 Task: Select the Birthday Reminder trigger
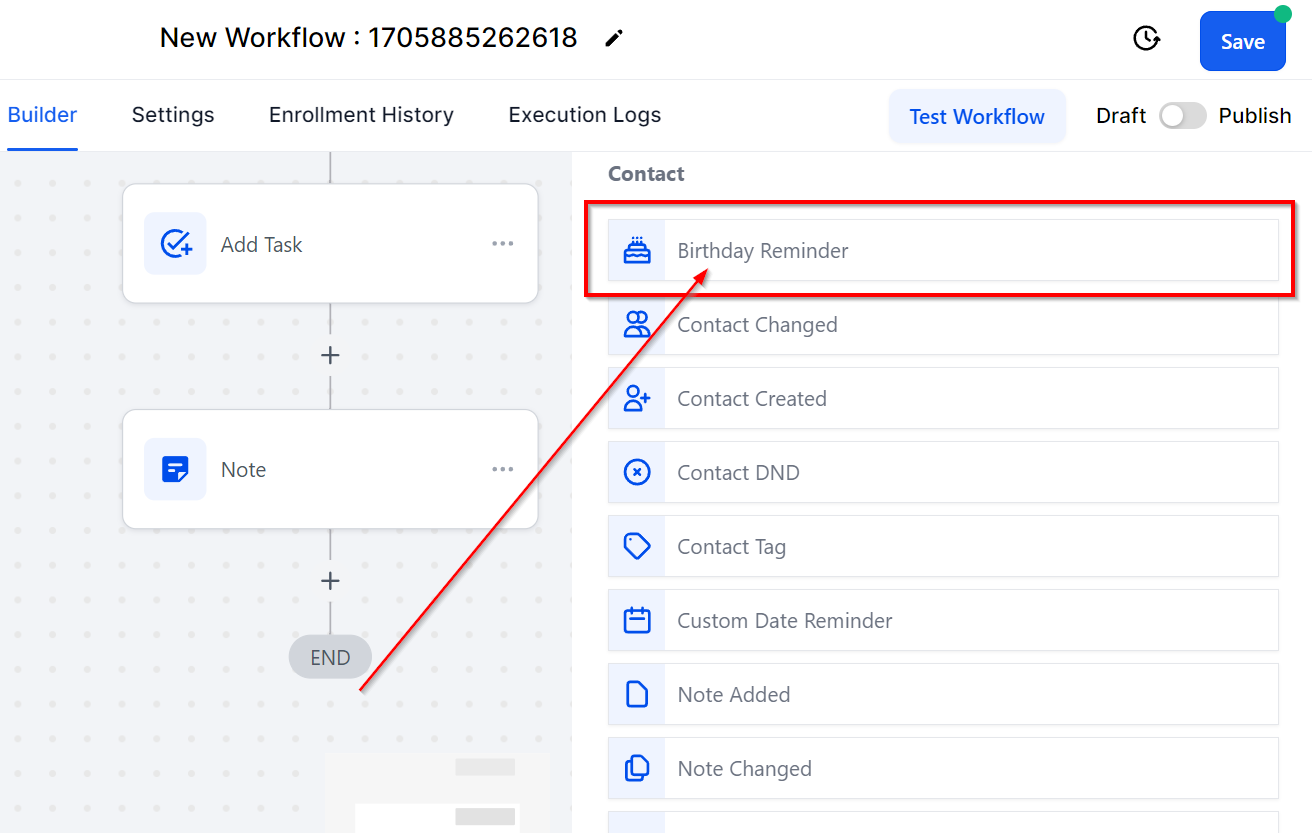click(943, 250)
